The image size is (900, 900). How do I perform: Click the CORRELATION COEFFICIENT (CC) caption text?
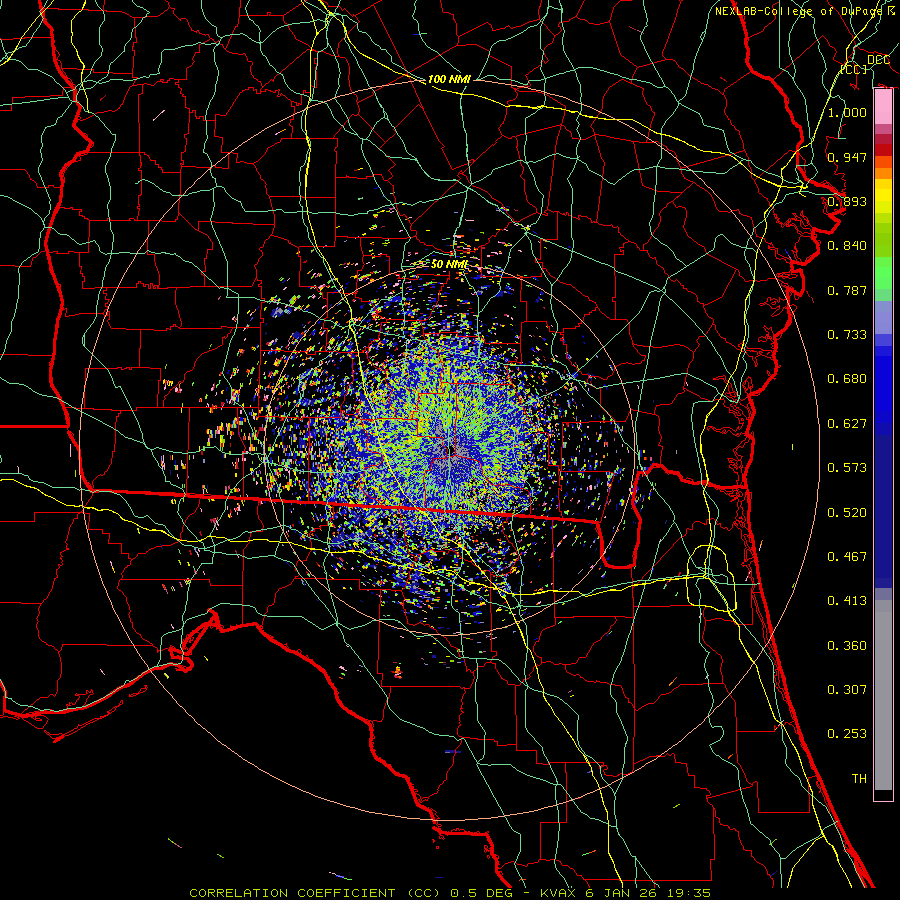(315, 893)
